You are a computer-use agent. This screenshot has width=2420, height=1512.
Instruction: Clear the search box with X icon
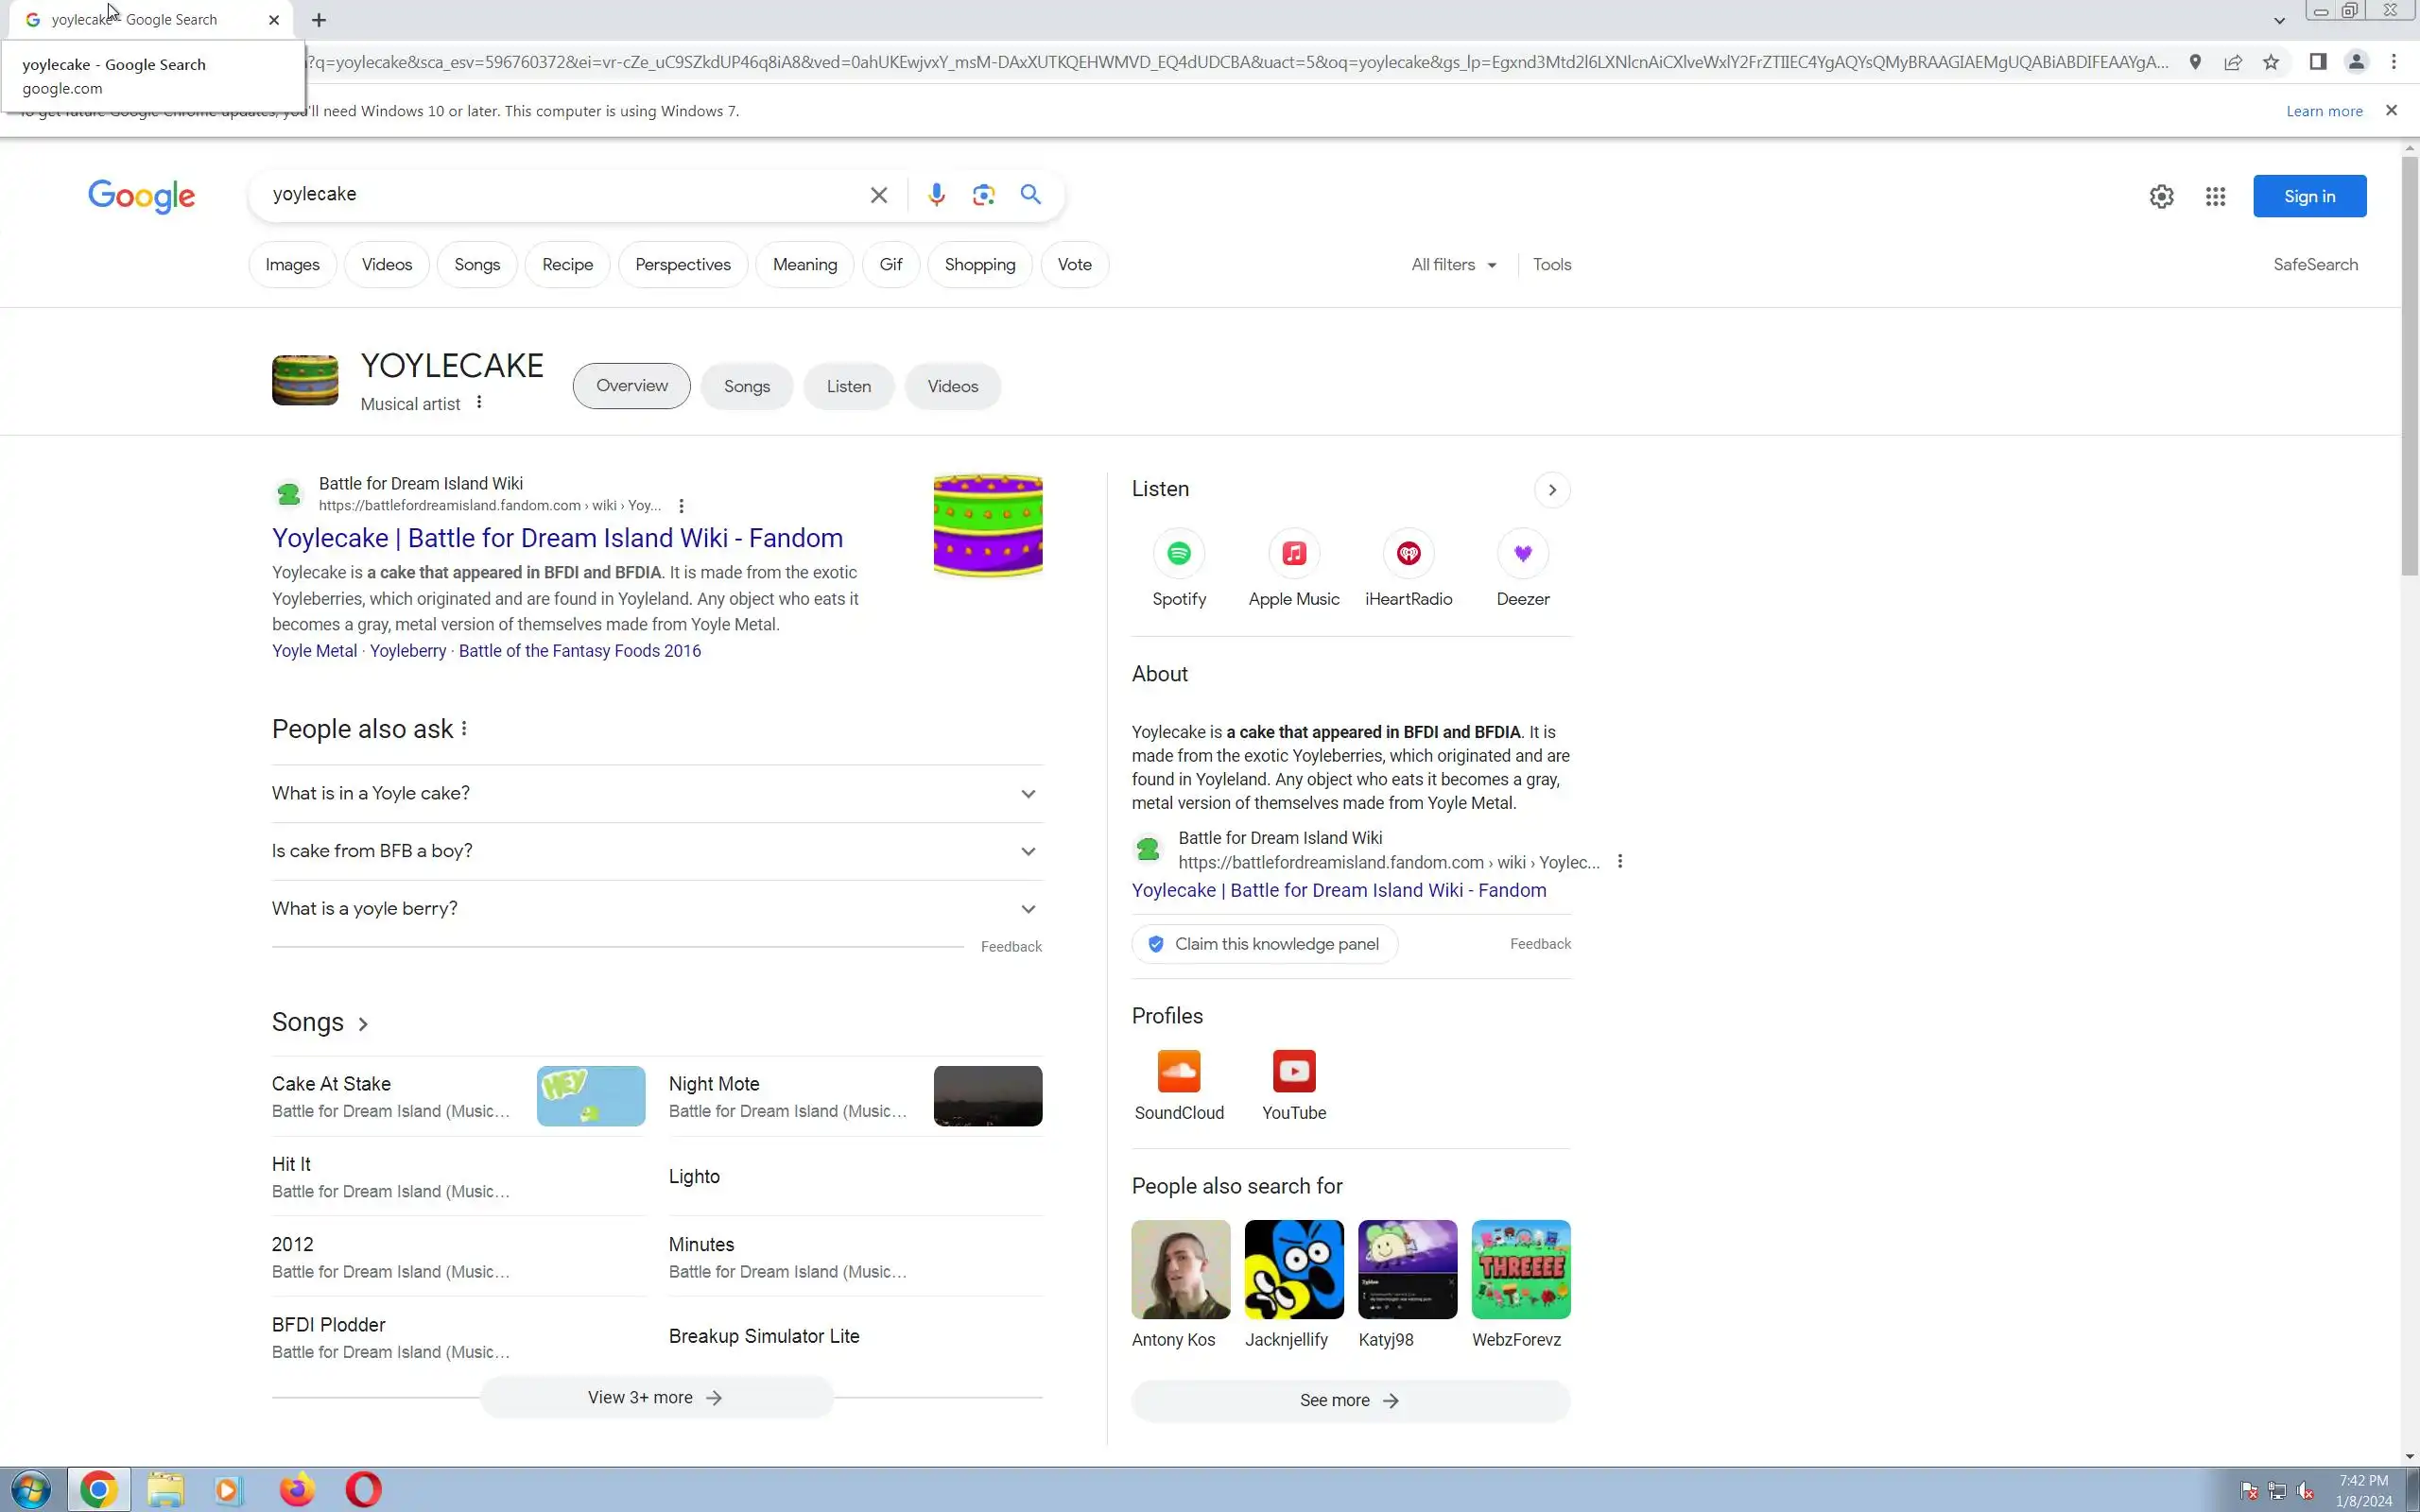(878, 195)
